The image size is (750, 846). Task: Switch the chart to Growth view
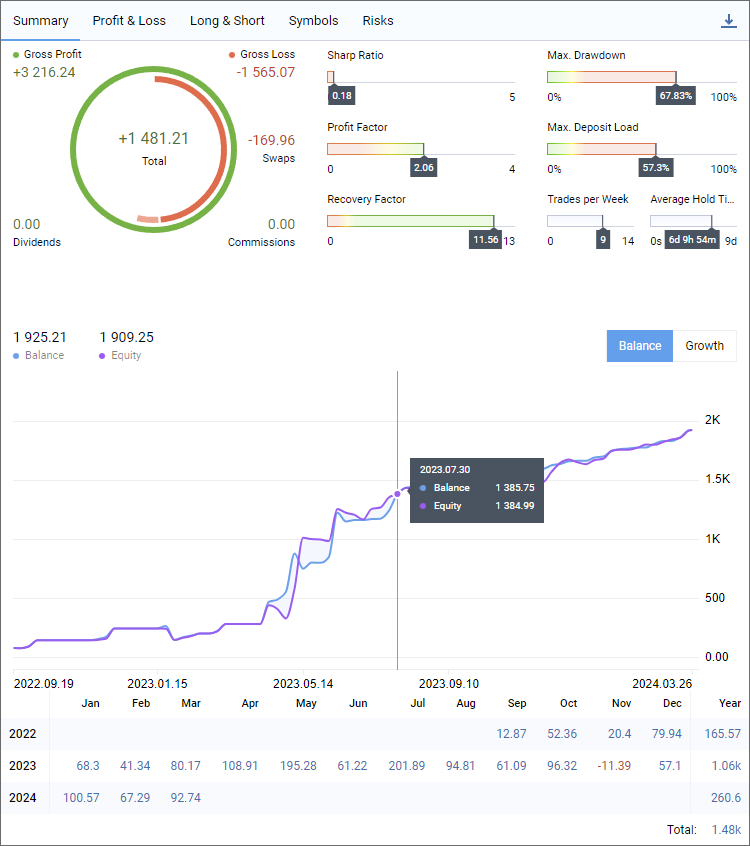[704, 346]
